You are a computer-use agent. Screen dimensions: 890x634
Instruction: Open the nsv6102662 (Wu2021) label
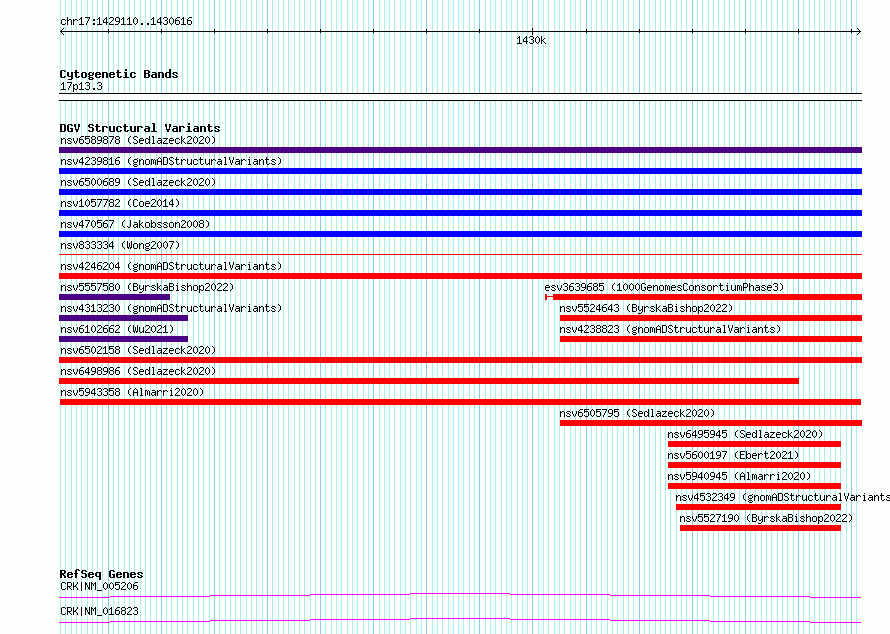117,329
